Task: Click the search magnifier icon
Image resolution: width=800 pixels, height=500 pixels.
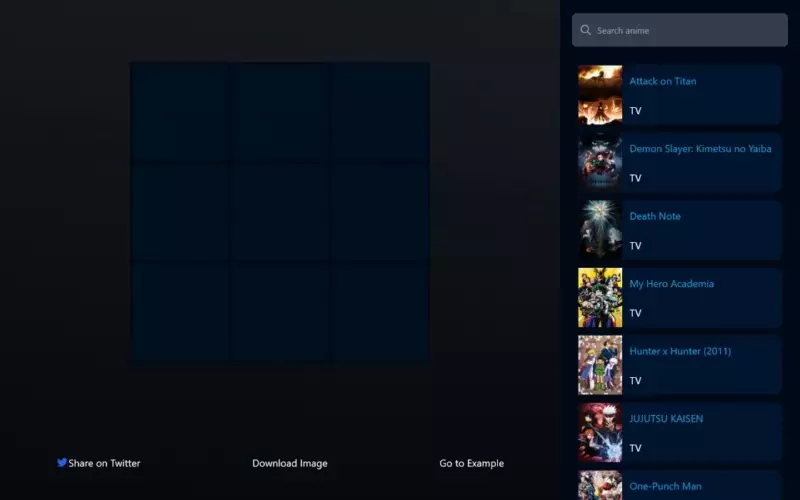Action: 586,30
